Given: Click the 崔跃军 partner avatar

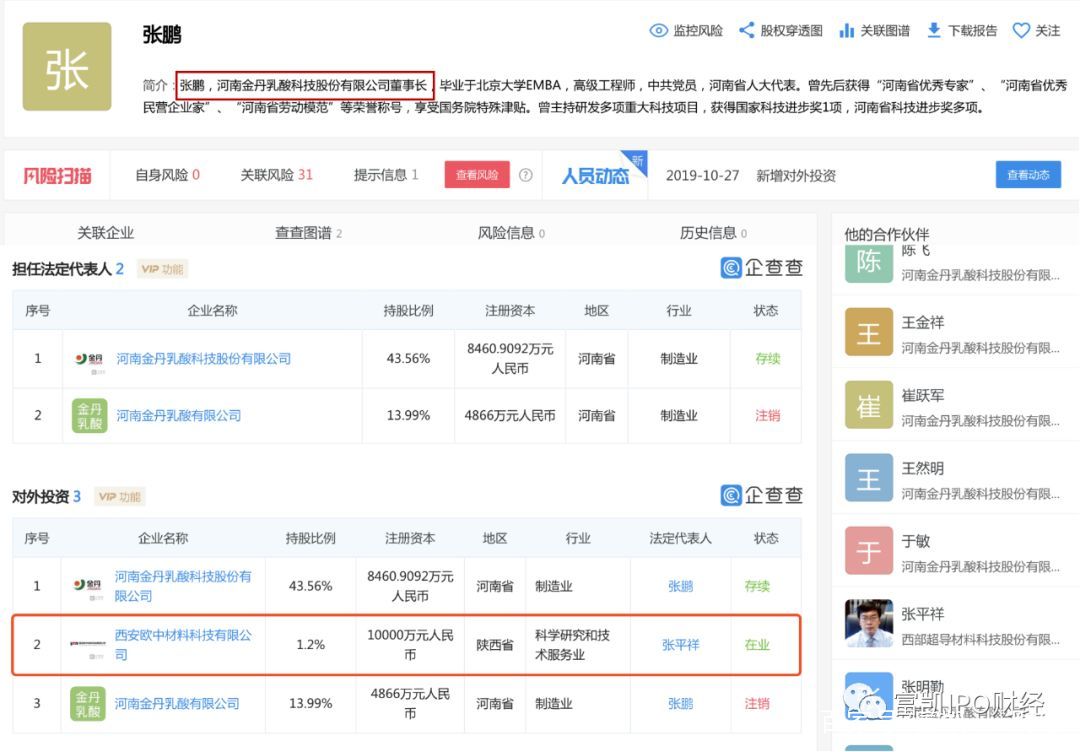Looking at the screenshot, I should [869, 406].
